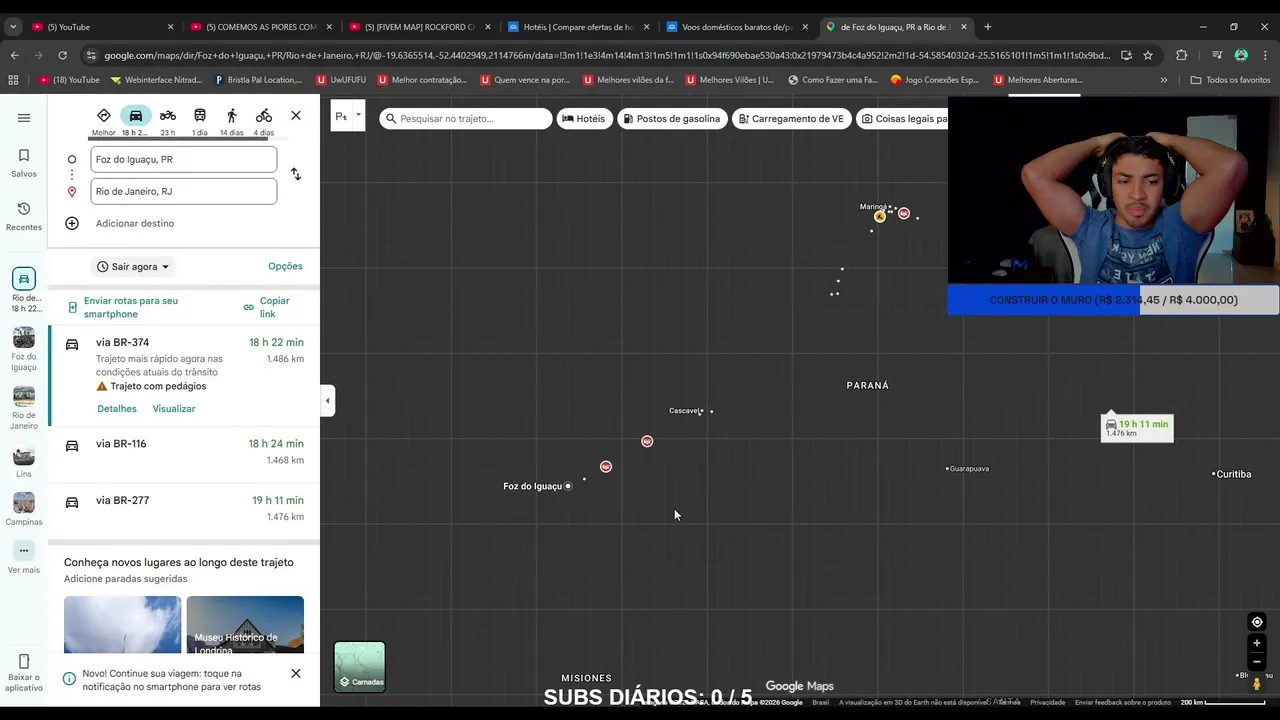This screenshot has height=720, width=1280.
Task: Click the 19 h 11 min route label on map
Action: (1137, 428)
